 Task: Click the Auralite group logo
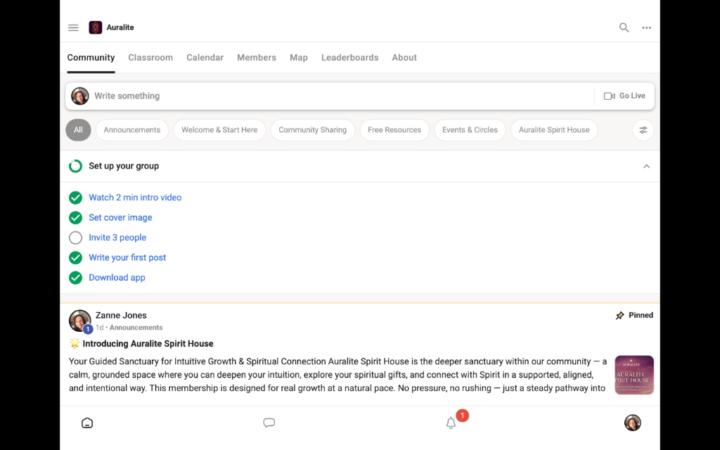[96, 28]
